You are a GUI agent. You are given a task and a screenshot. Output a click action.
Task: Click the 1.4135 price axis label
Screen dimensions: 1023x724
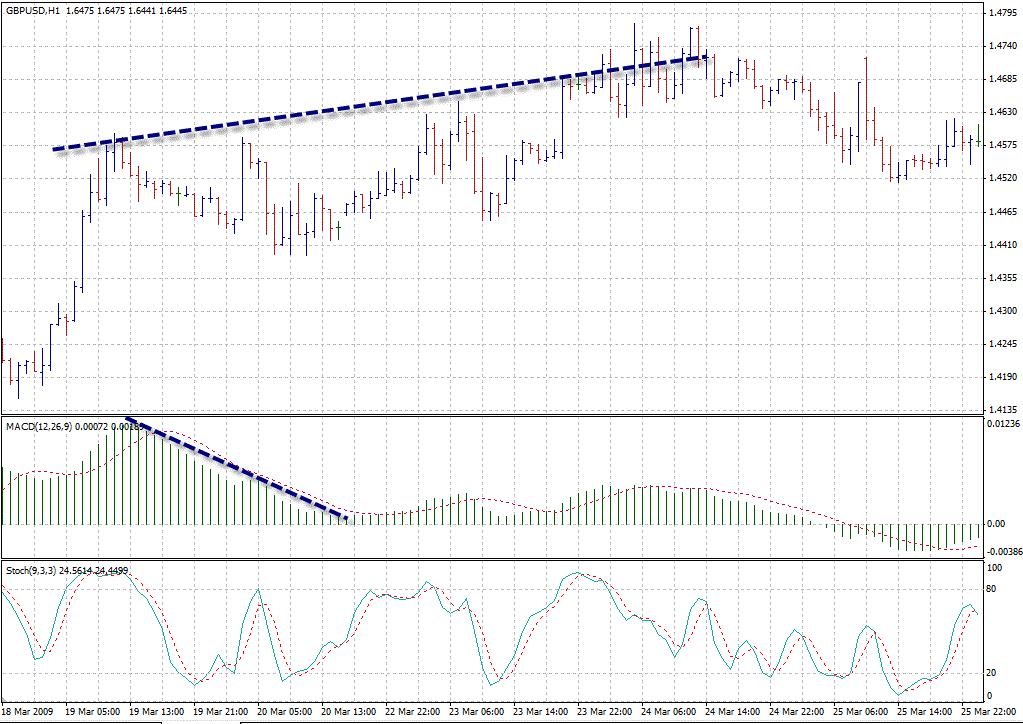point(1003,410)
